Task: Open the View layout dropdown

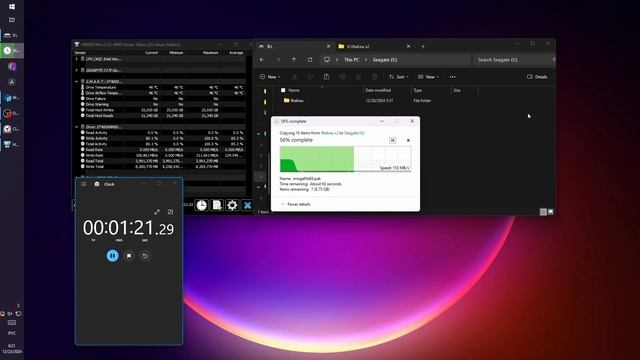Action: tap(428, 77)
